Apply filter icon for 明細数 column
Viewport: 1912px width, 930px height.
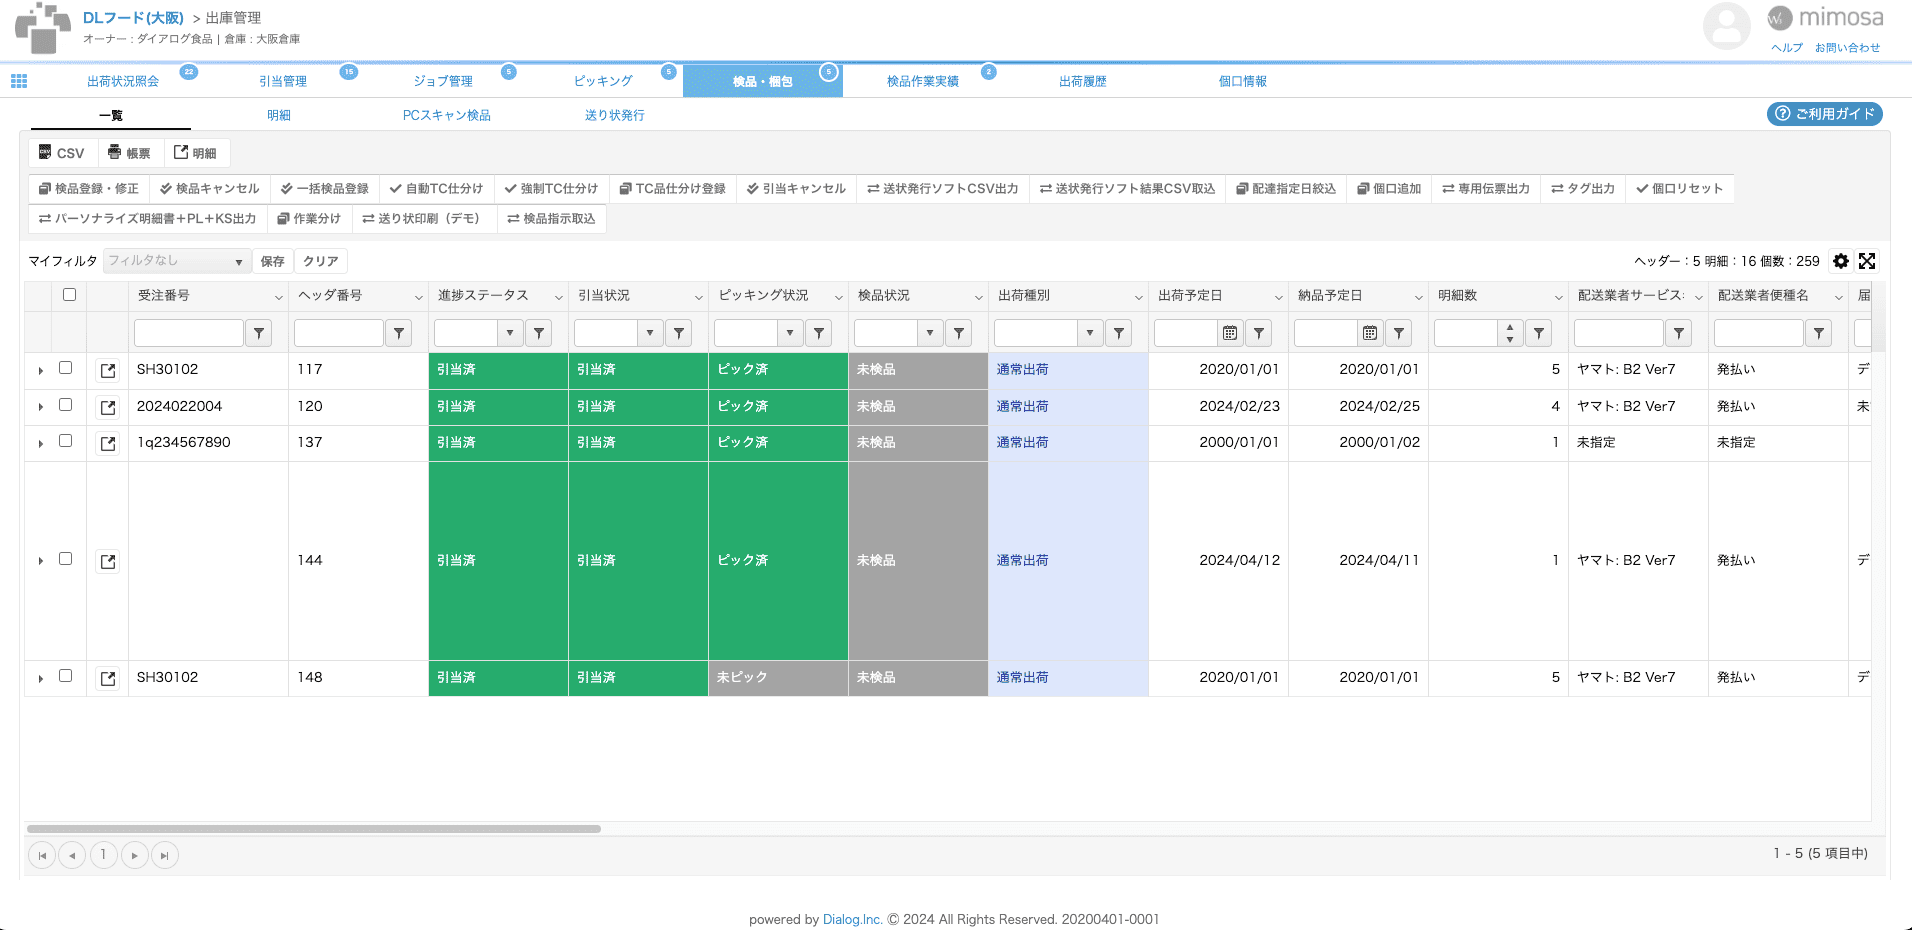(x=1539, y=333)
